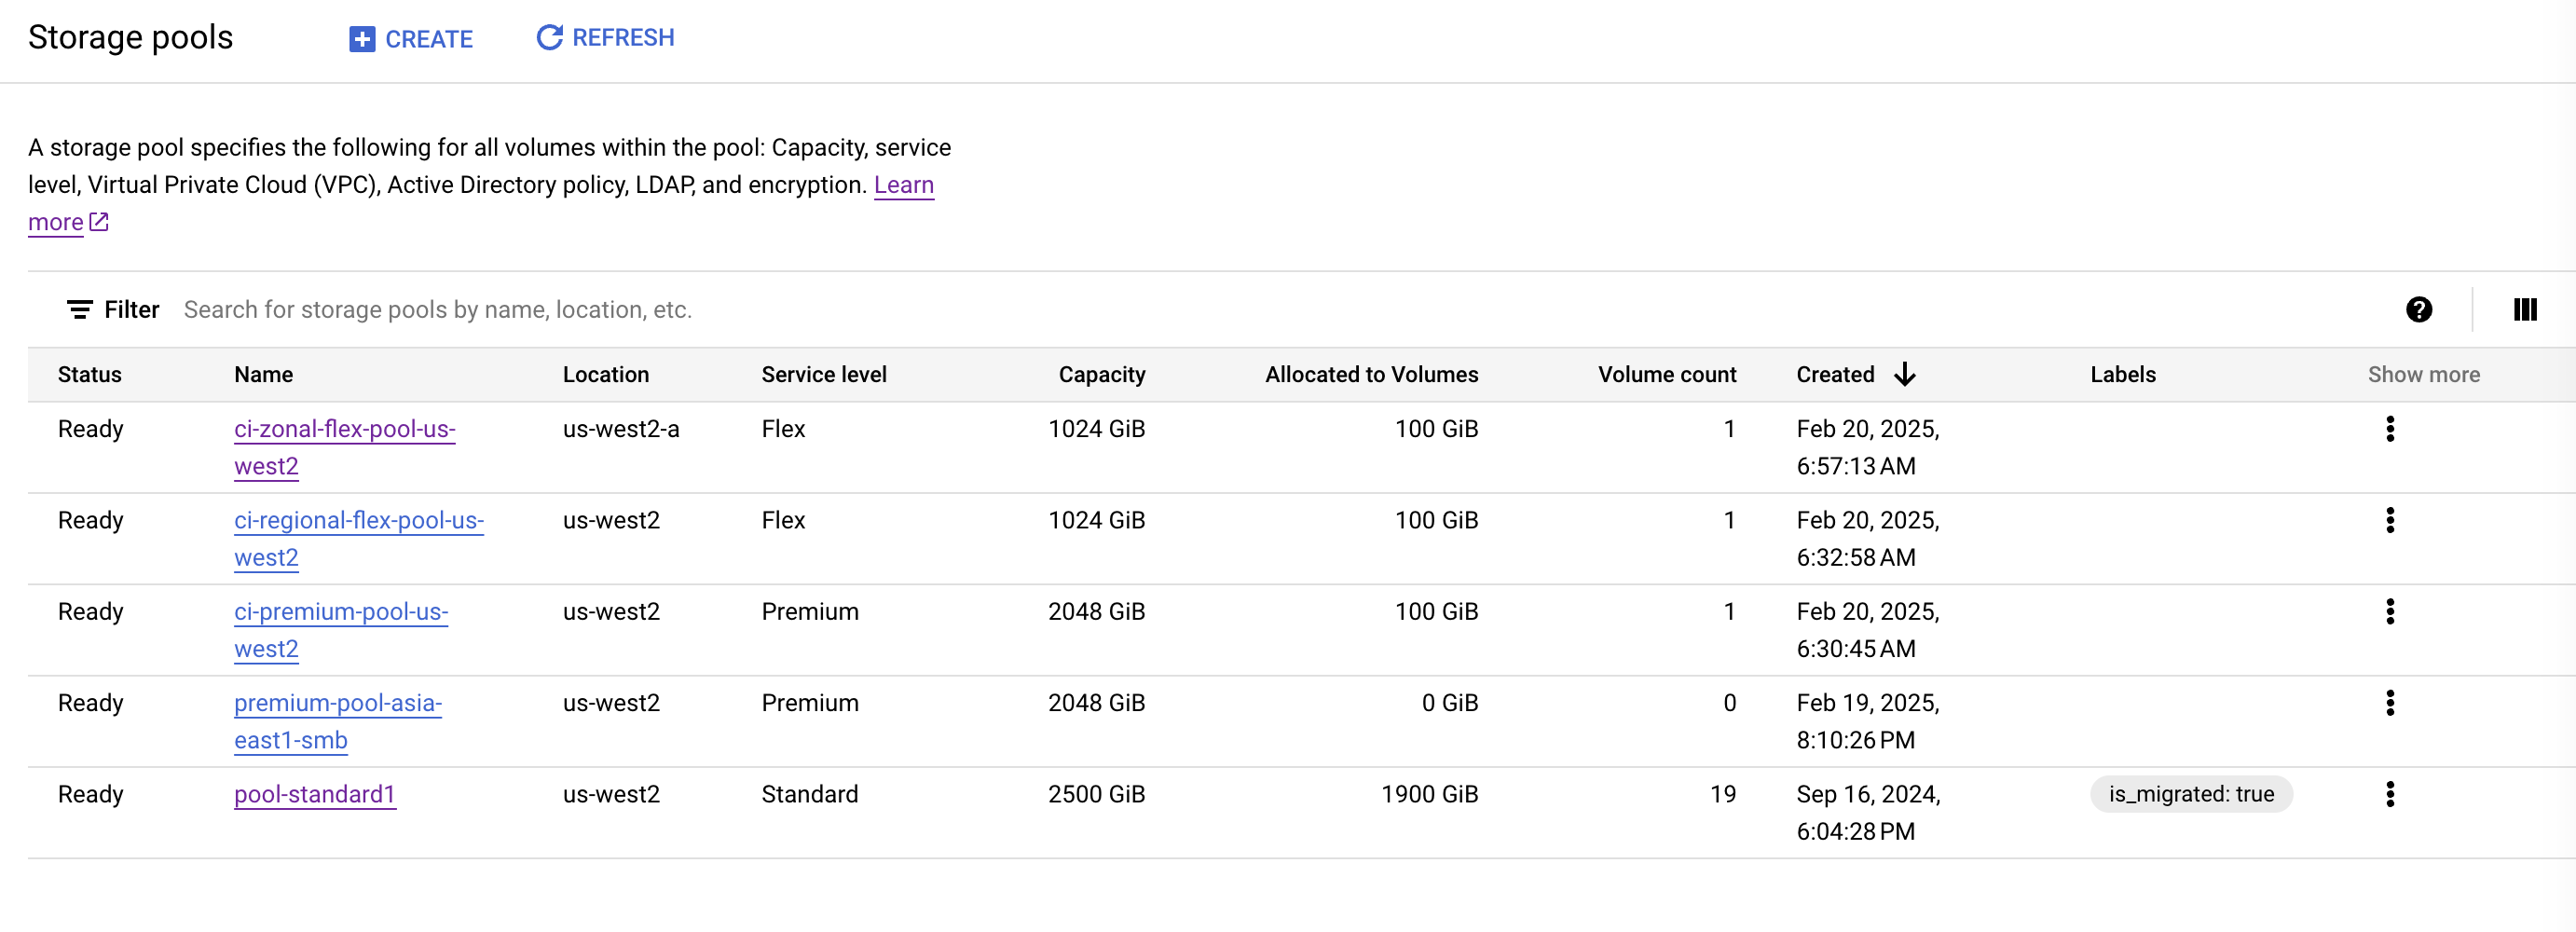Sort by Volume count column header
Screen dimensions: 2576x932
(x=1666, y=374)
